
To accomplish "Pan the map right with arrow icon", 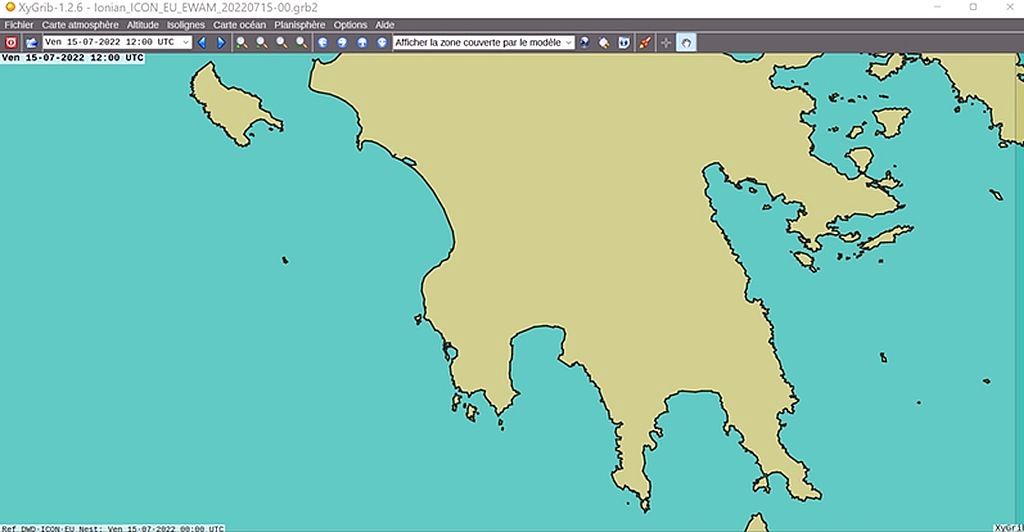I will click(x=342, y=43).
